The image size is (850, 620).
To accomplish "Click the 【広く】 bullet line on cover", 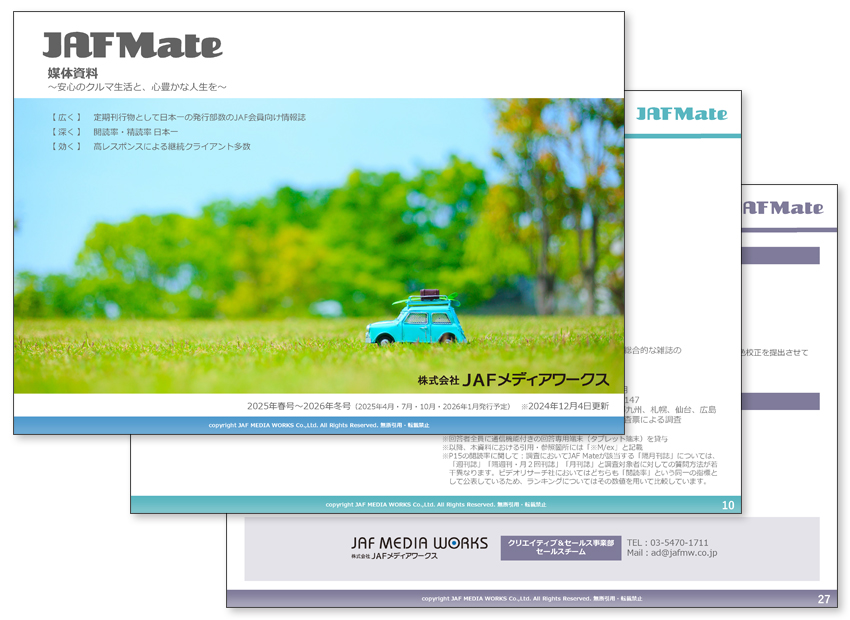I will [x=178, y=117].
